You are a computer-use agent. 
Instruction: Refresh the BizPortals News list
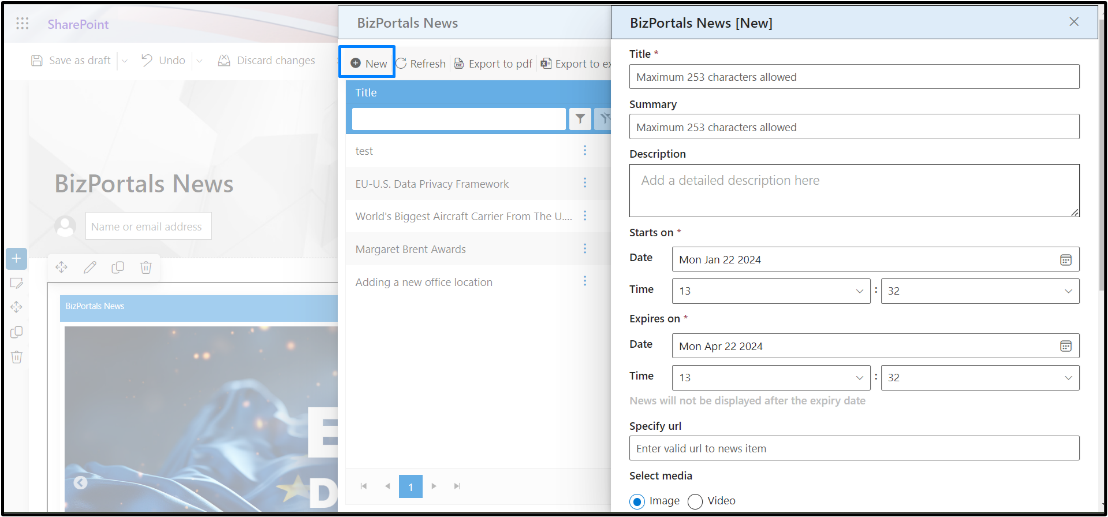point(420,64)
